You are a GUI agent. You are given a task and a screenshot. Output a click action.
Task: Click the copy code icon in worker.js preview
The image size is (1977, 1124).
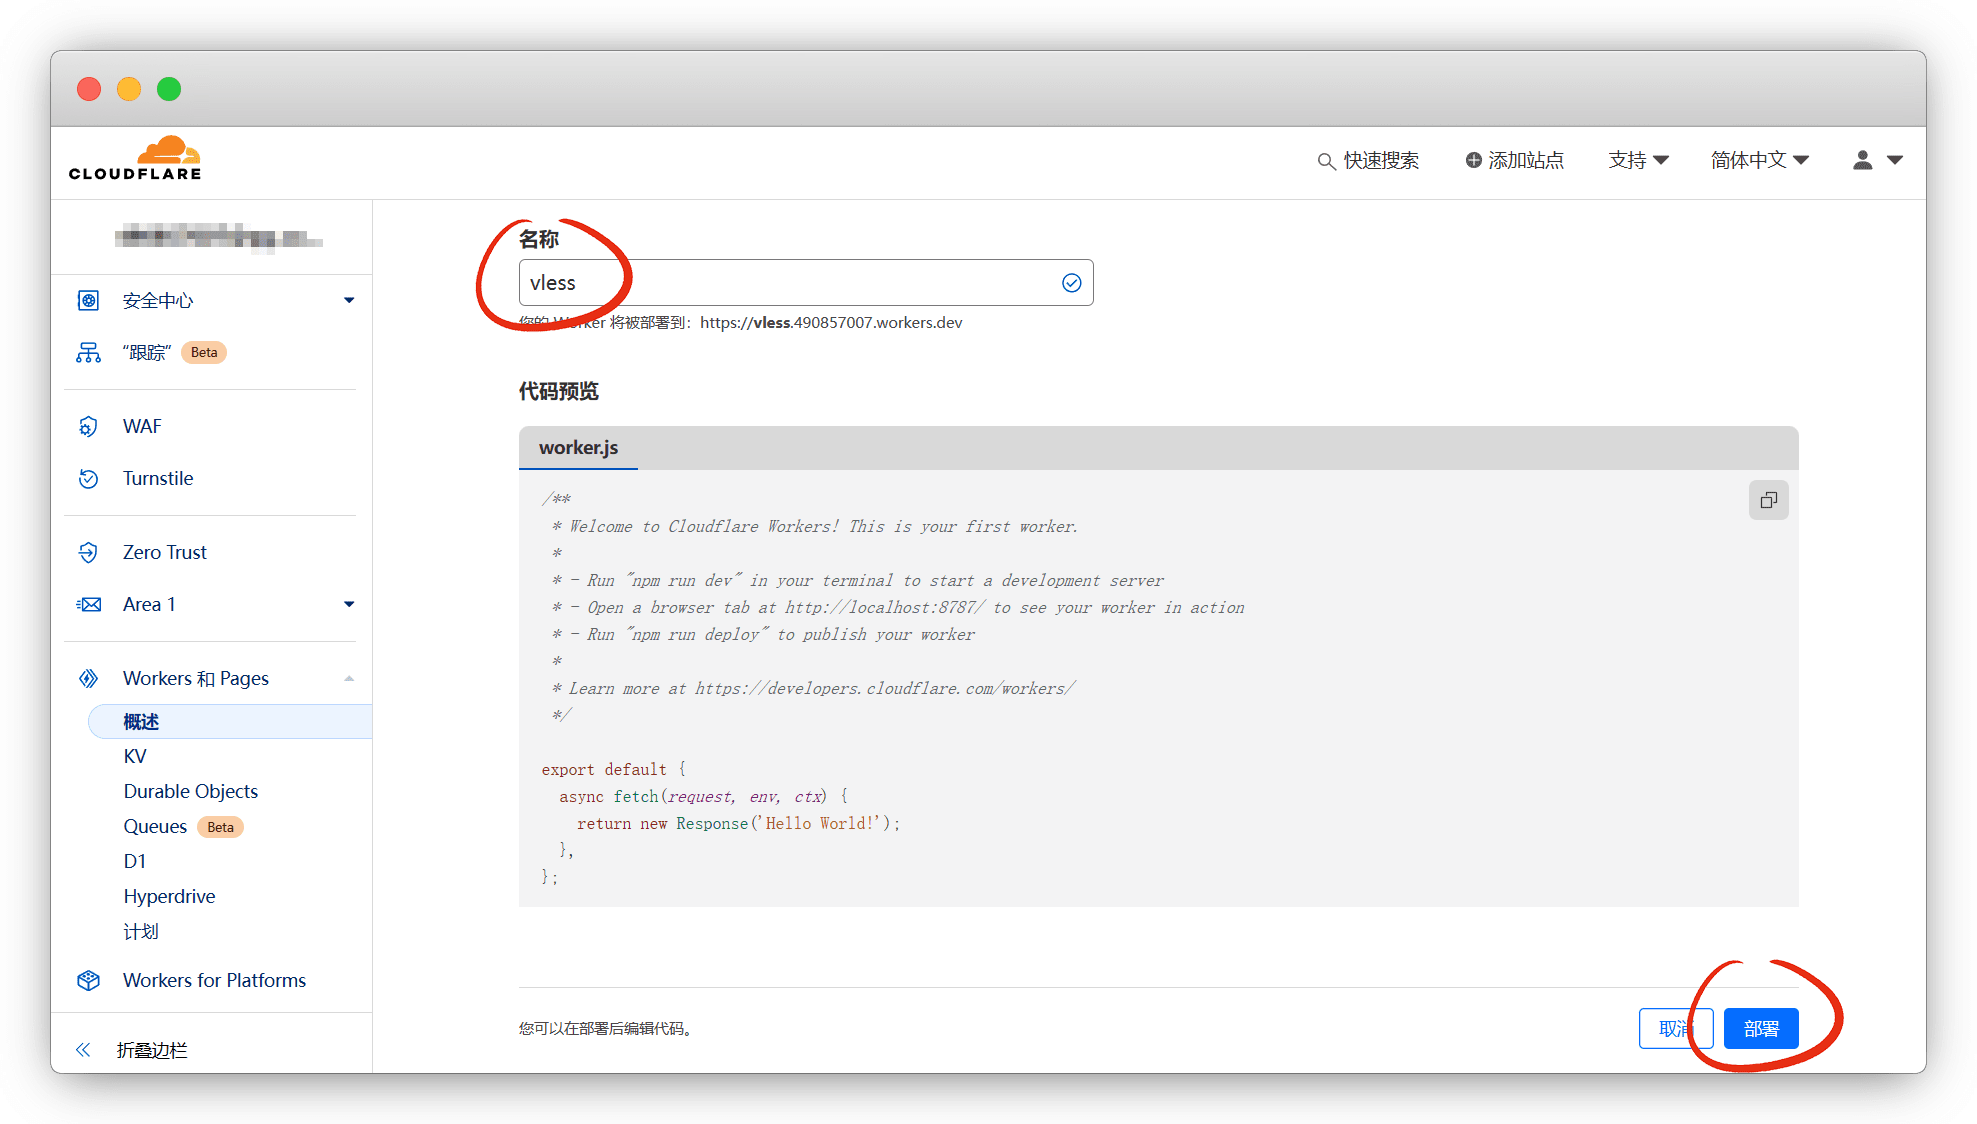point(1768,500)
